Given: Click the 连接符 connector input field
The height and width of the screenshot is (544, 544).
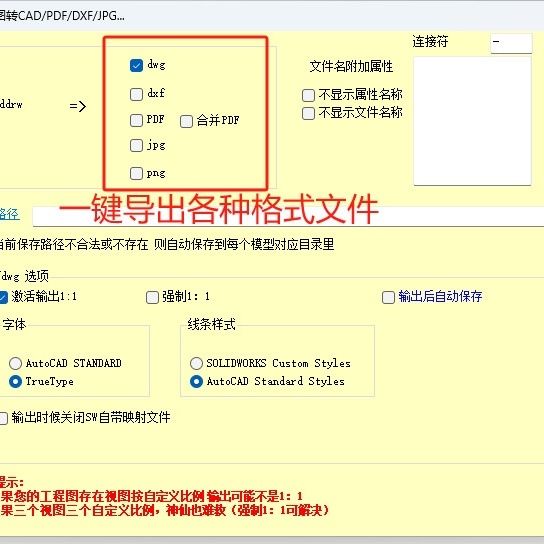Looking at the screenshot, I should [x=511, y=43].
